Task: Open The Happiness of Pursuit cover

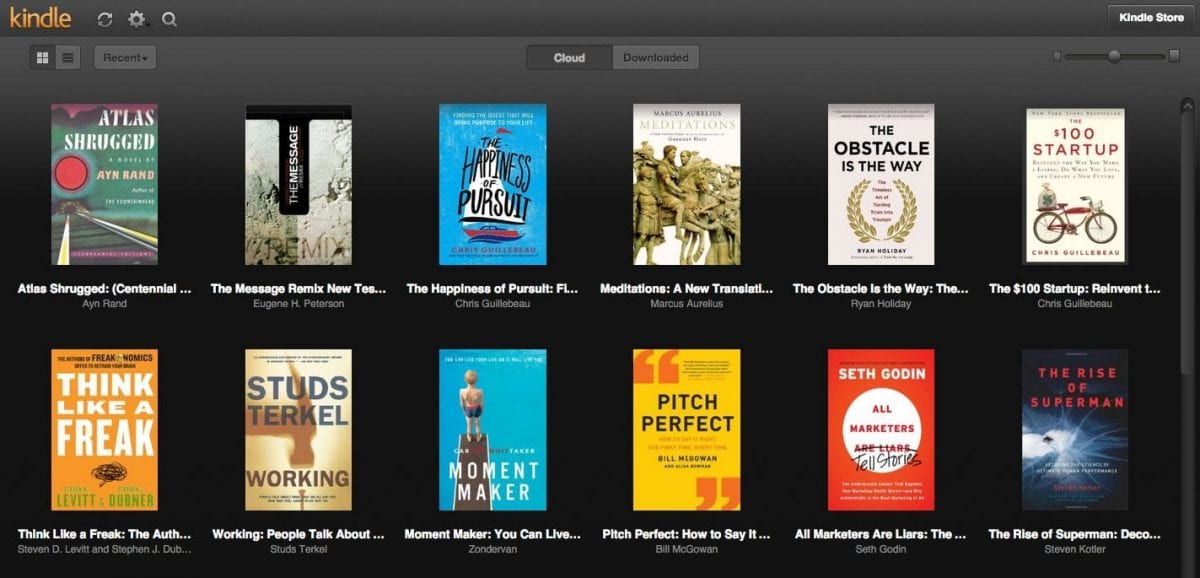Action: pos(492,183)
